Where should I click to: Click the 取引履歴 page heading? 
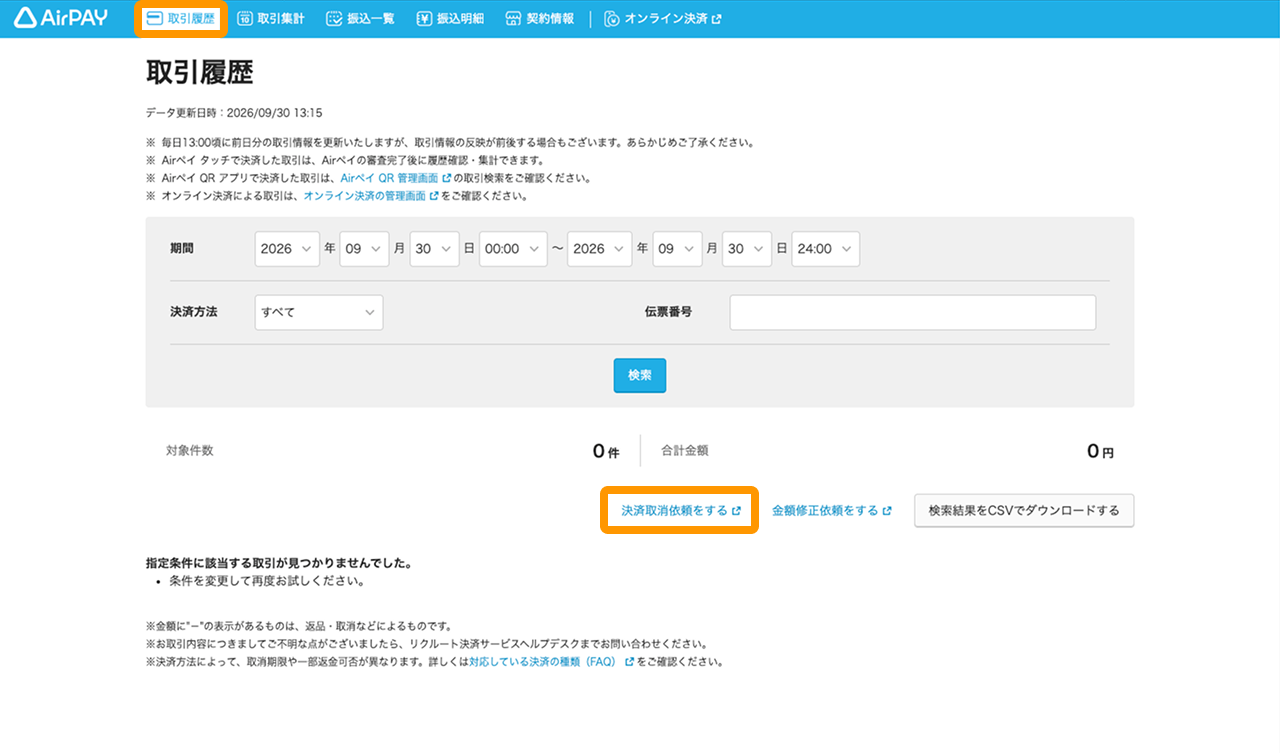click(200, 73)
